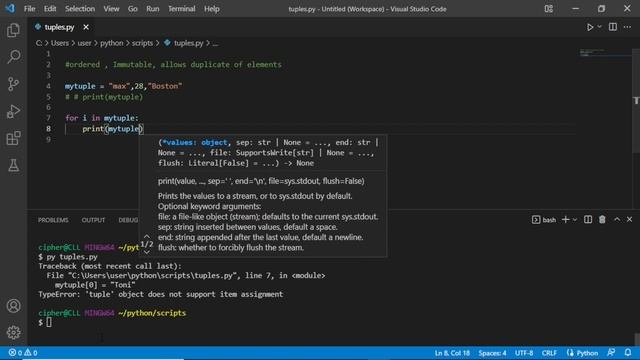
Task: Open the Go menu
Action: (133, 9)
